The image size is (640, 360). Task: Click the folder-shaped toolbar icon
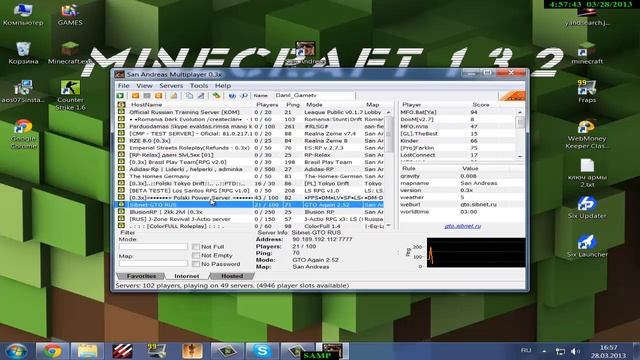tap(173, 96)
